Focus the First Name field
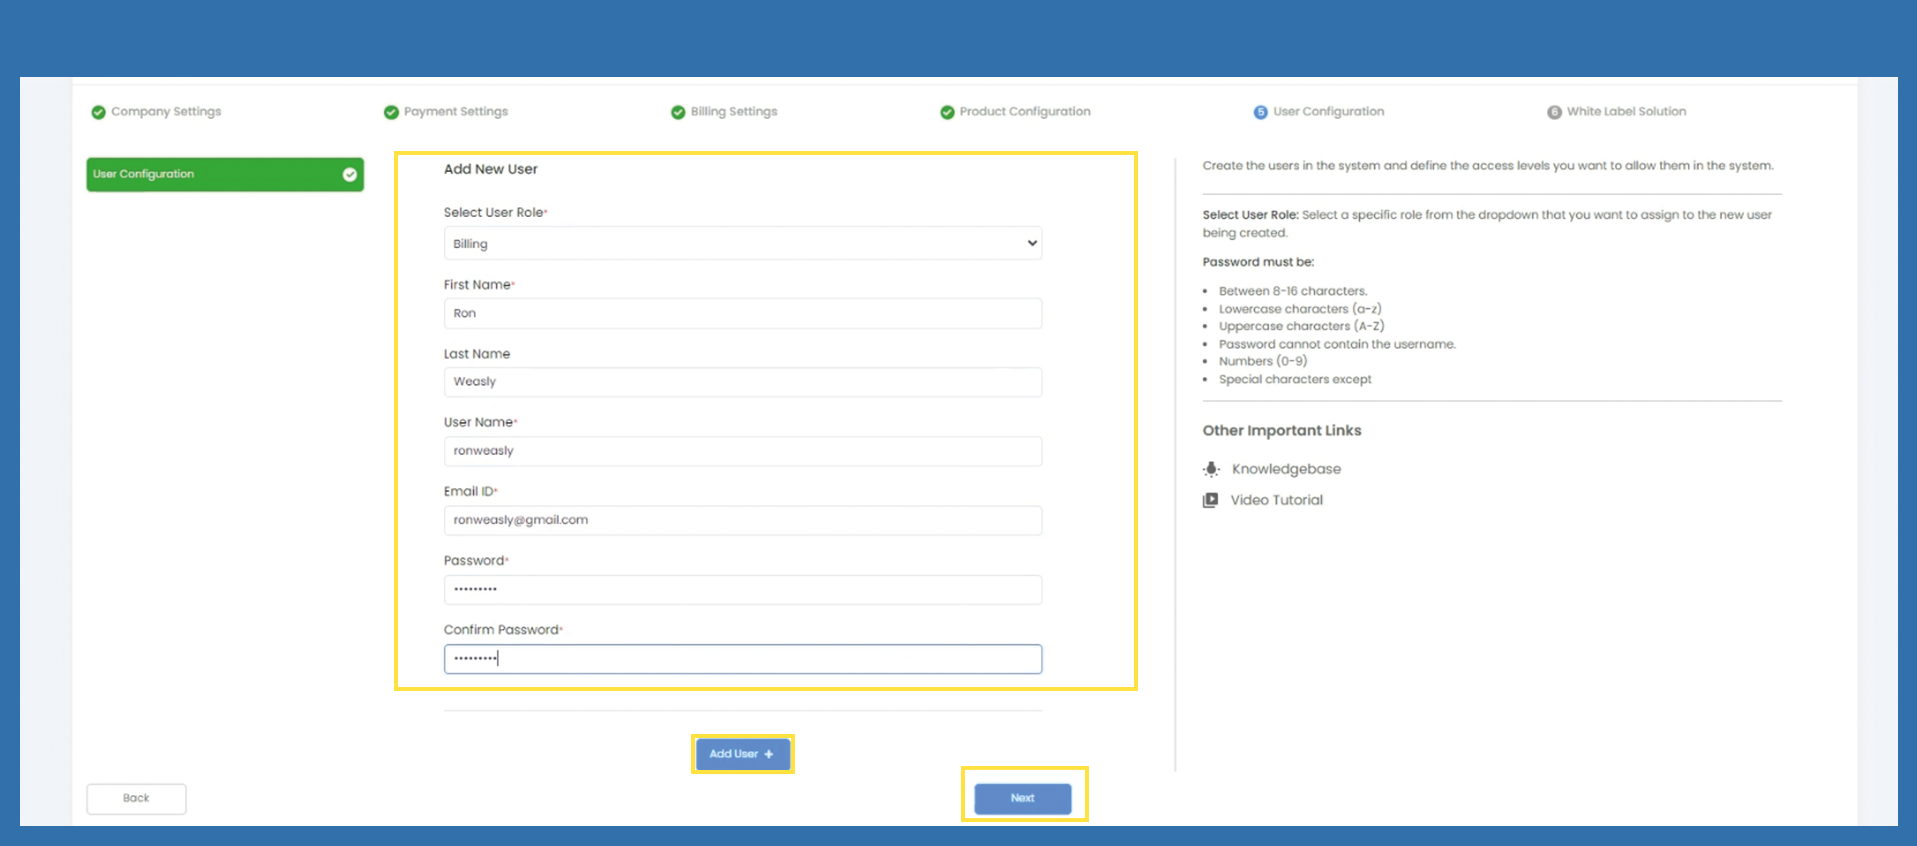This screenshot has width=1917, height=846. [742, 313]
